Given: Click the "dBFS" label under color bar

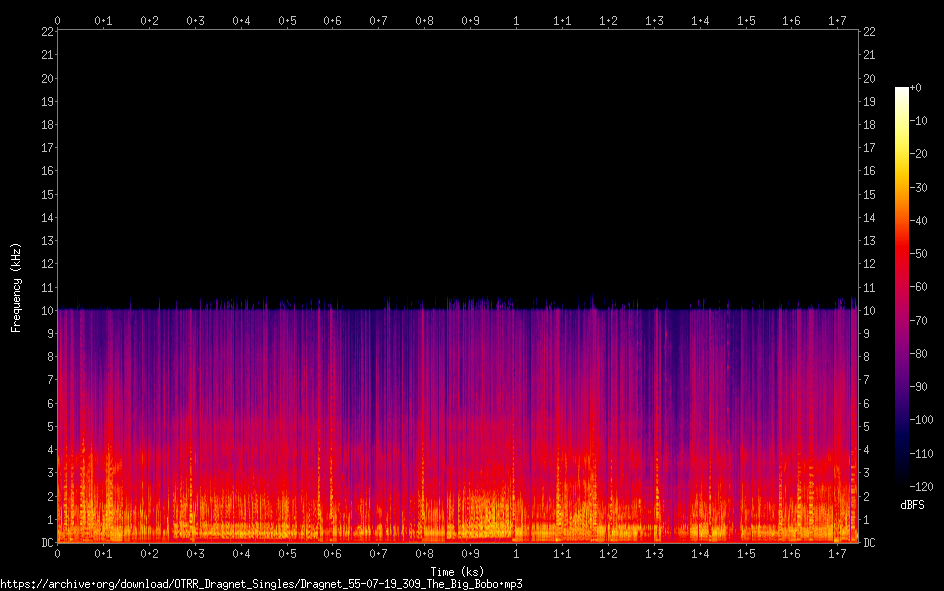Looking at the screenshot, I should (x=912, y=505).
